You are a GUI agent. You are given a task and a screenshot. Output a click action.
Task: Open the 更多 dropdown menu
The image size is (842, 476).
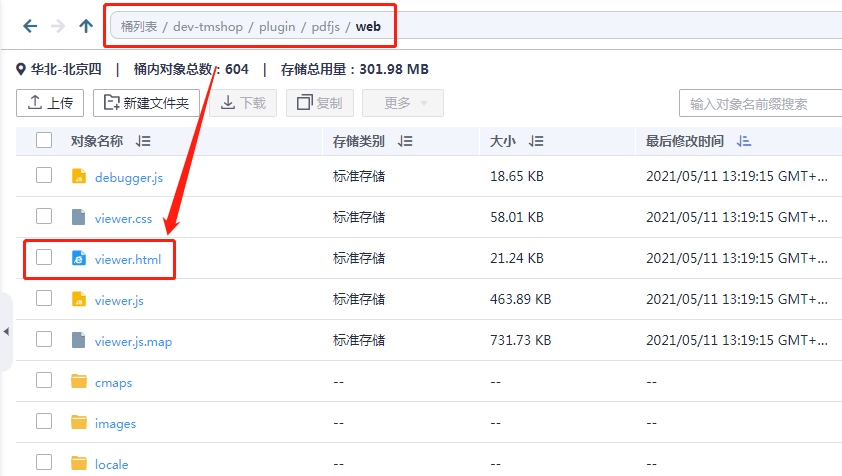(403, 103)
